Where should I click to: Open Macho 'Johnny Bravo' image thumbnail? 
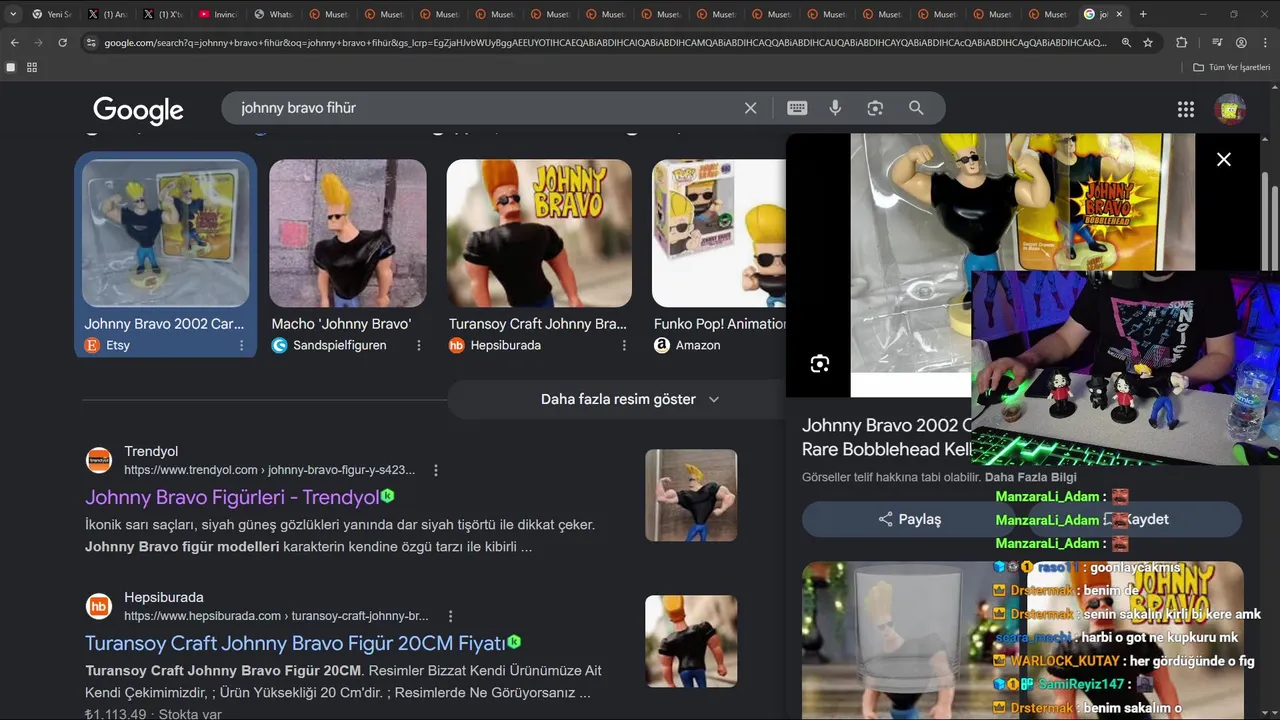point(348,233)
